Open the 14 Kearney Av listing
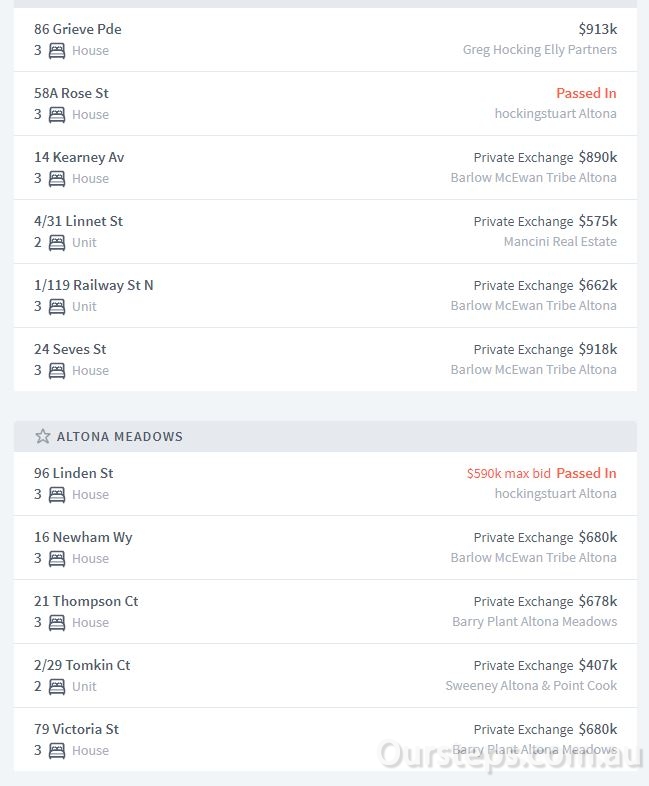Image resolution: width=649 pixels, height=786 pixels. coord(325,167)
